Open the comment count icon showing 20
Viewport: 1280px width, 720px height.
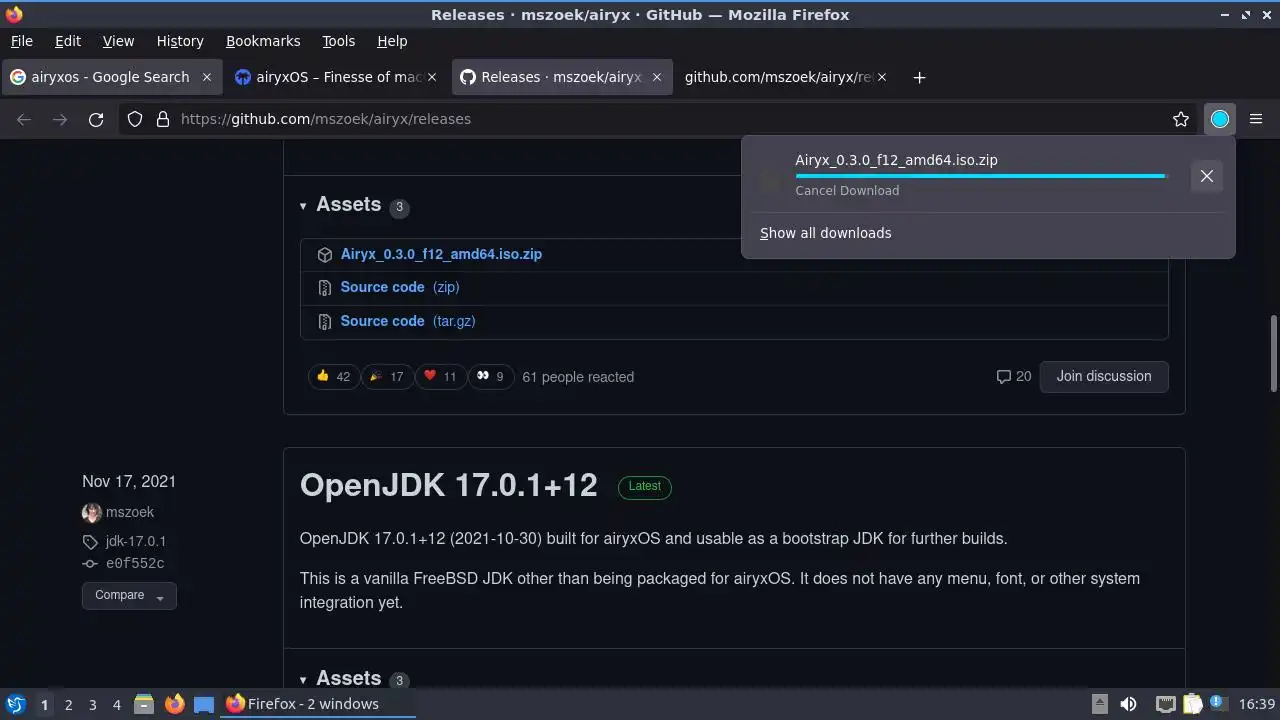1014,376
